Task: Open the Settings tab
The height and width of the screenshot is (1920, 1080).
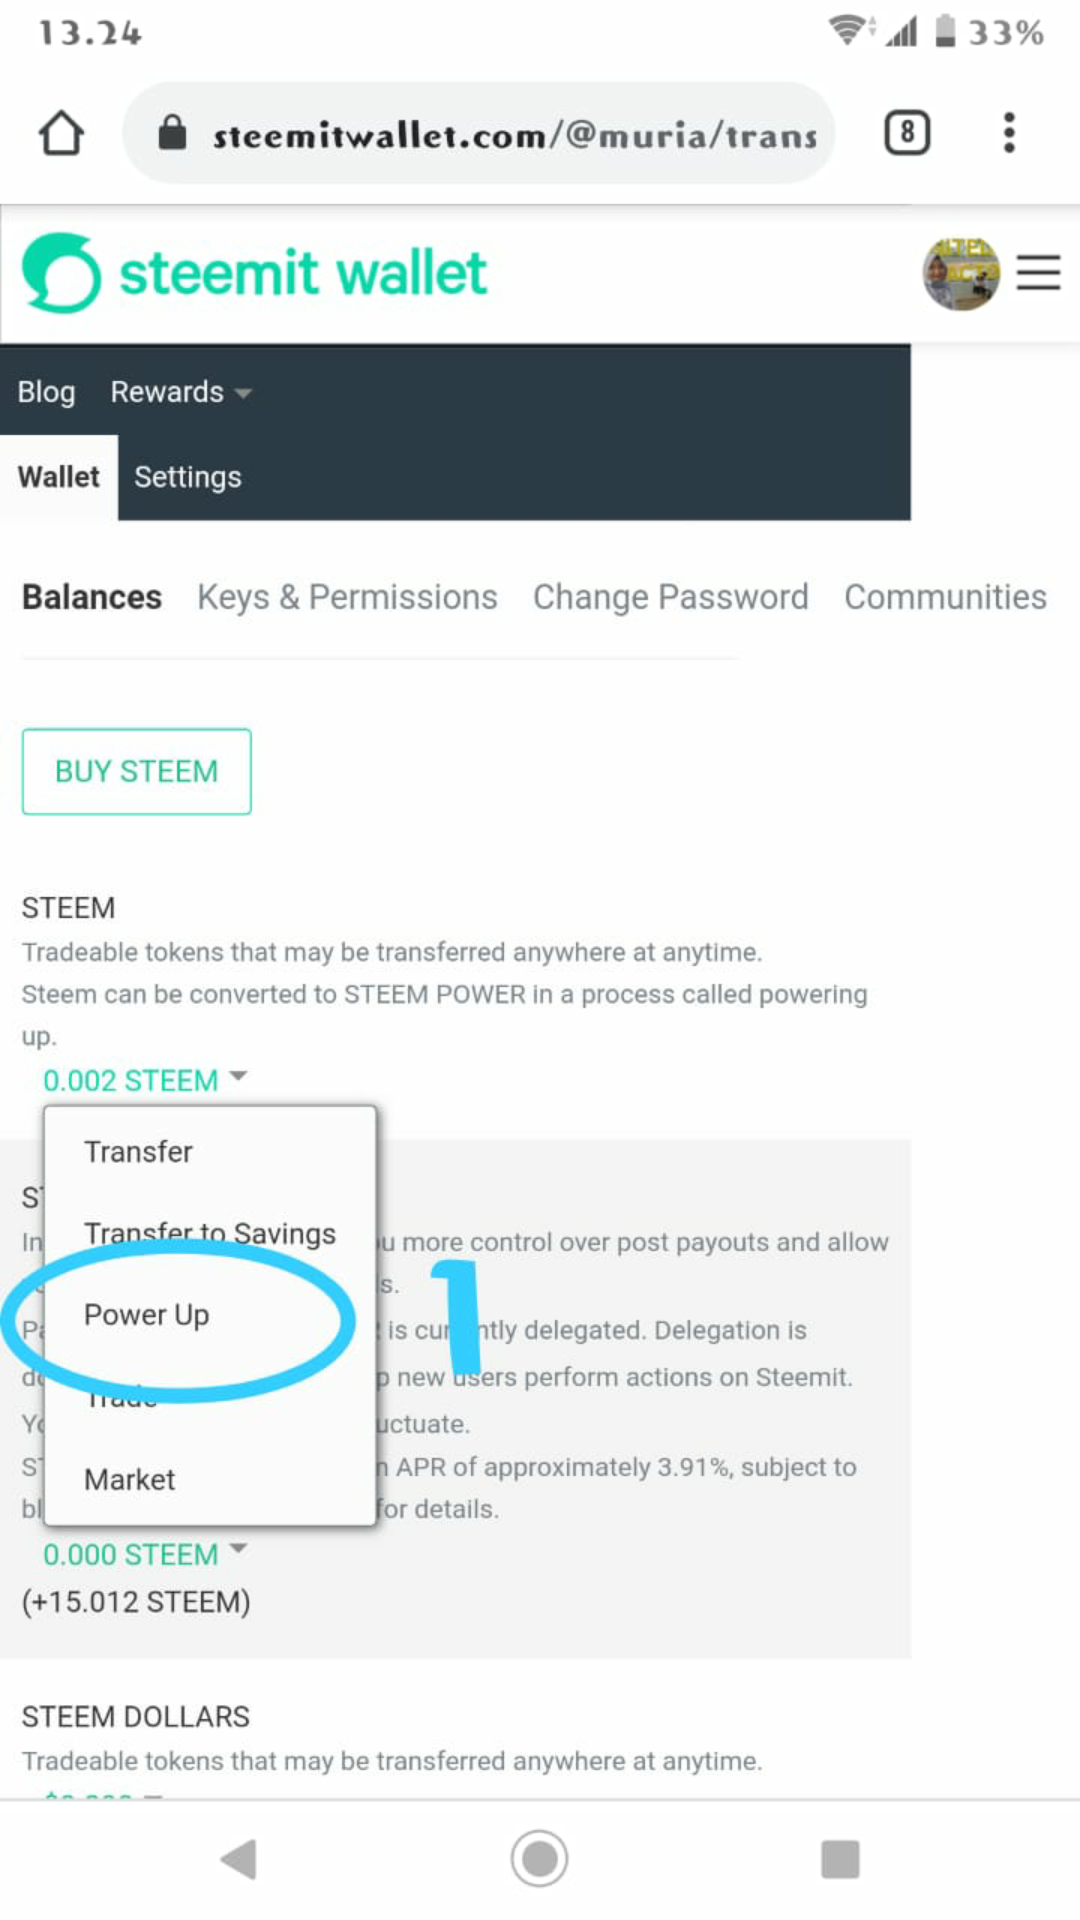Action: click(188, 477)
